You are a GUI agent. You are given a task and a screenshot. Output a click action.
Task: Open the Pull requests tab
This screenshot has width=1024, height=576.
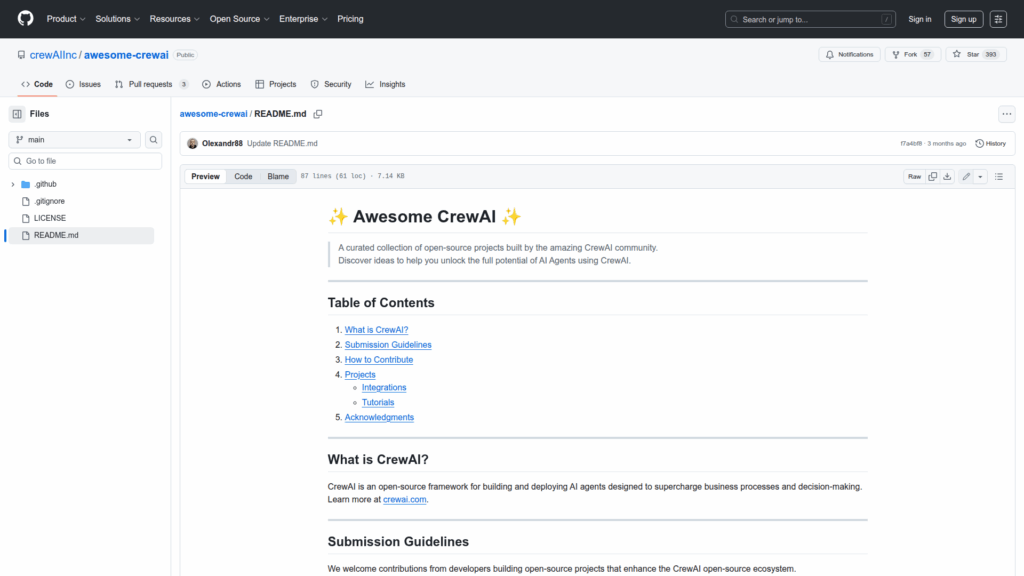point(150,84)
